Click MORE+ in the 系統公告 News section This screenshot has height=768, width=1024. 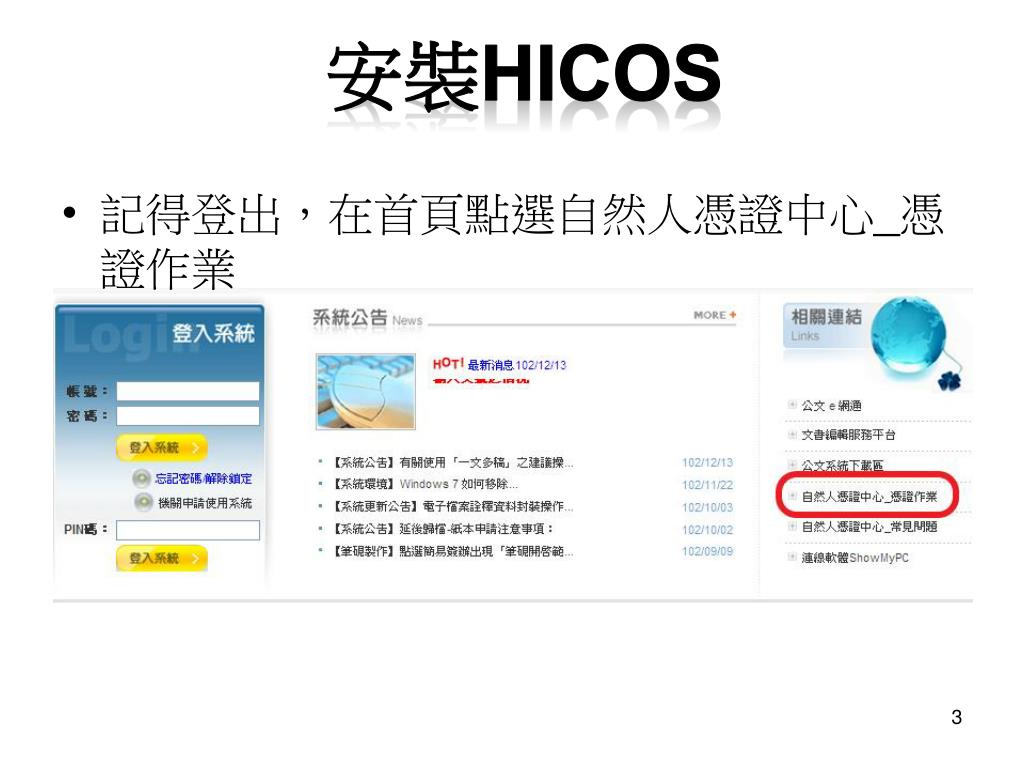(x=714, y=315)
